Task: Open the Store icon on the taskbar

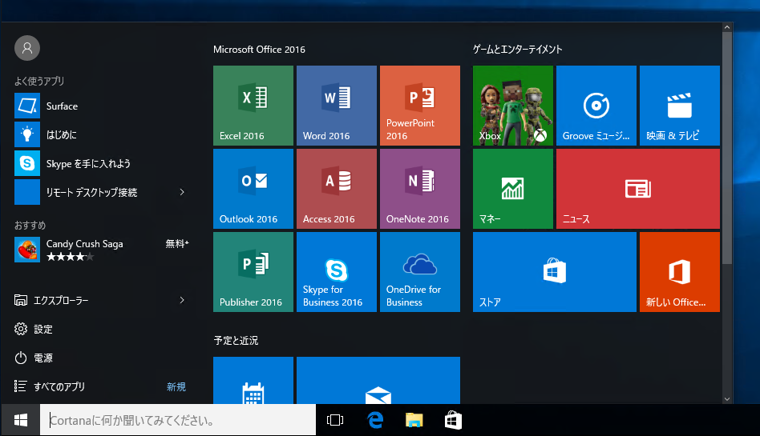Action: pyautogui.click(x=453, y=420)
